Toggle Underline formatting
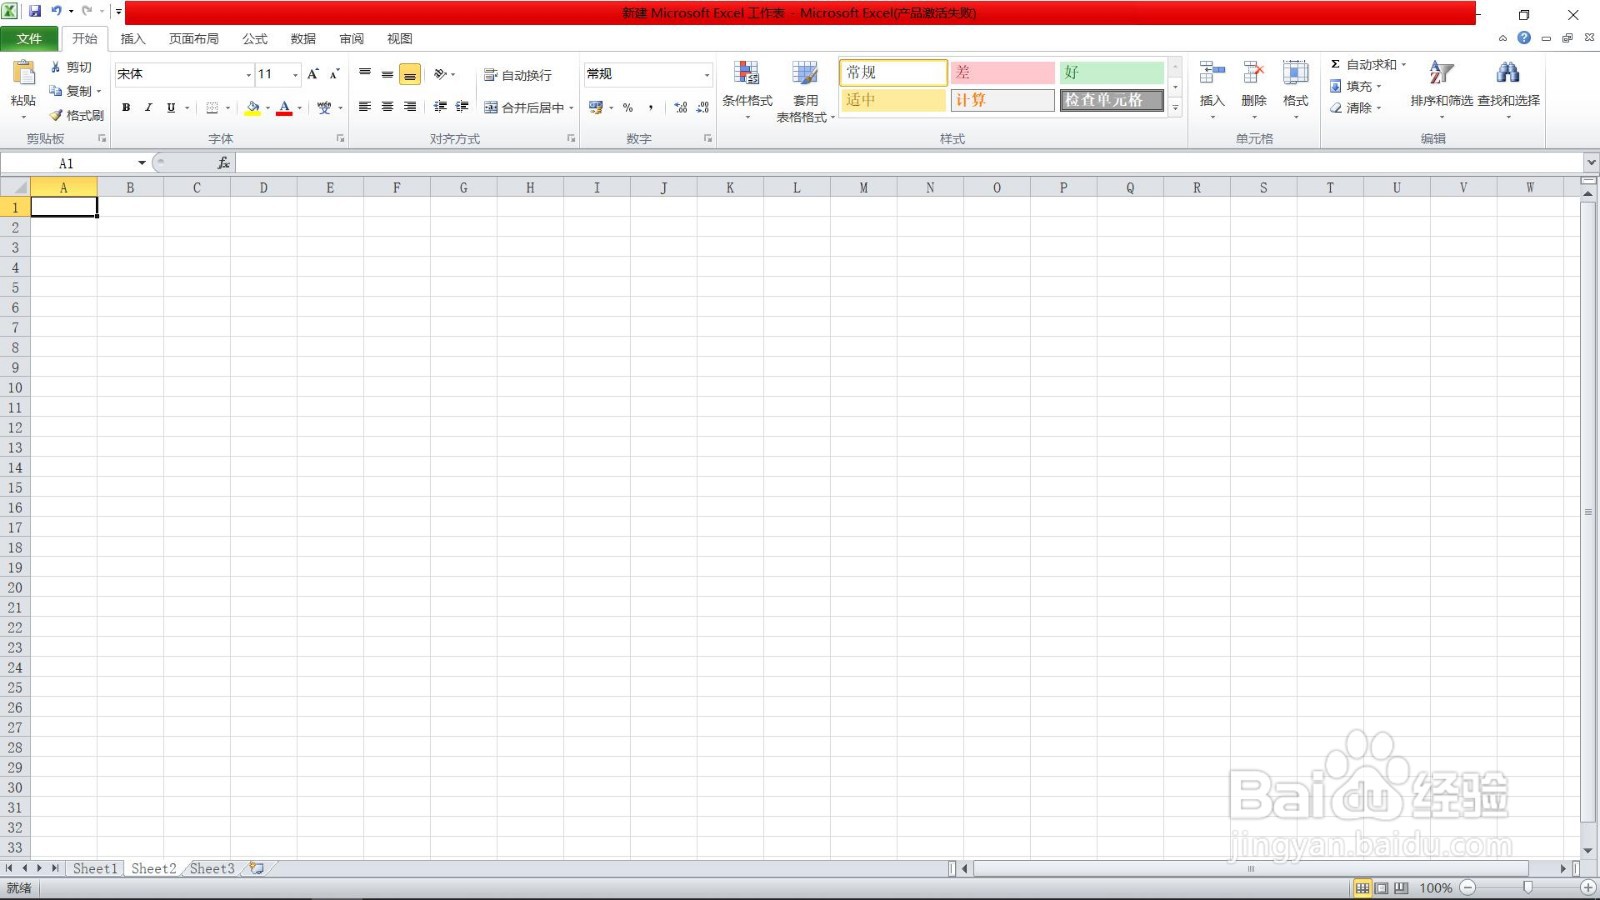The width and height of the screenshot is (1600, 900). pyautogui.click(x=171, y=107)
